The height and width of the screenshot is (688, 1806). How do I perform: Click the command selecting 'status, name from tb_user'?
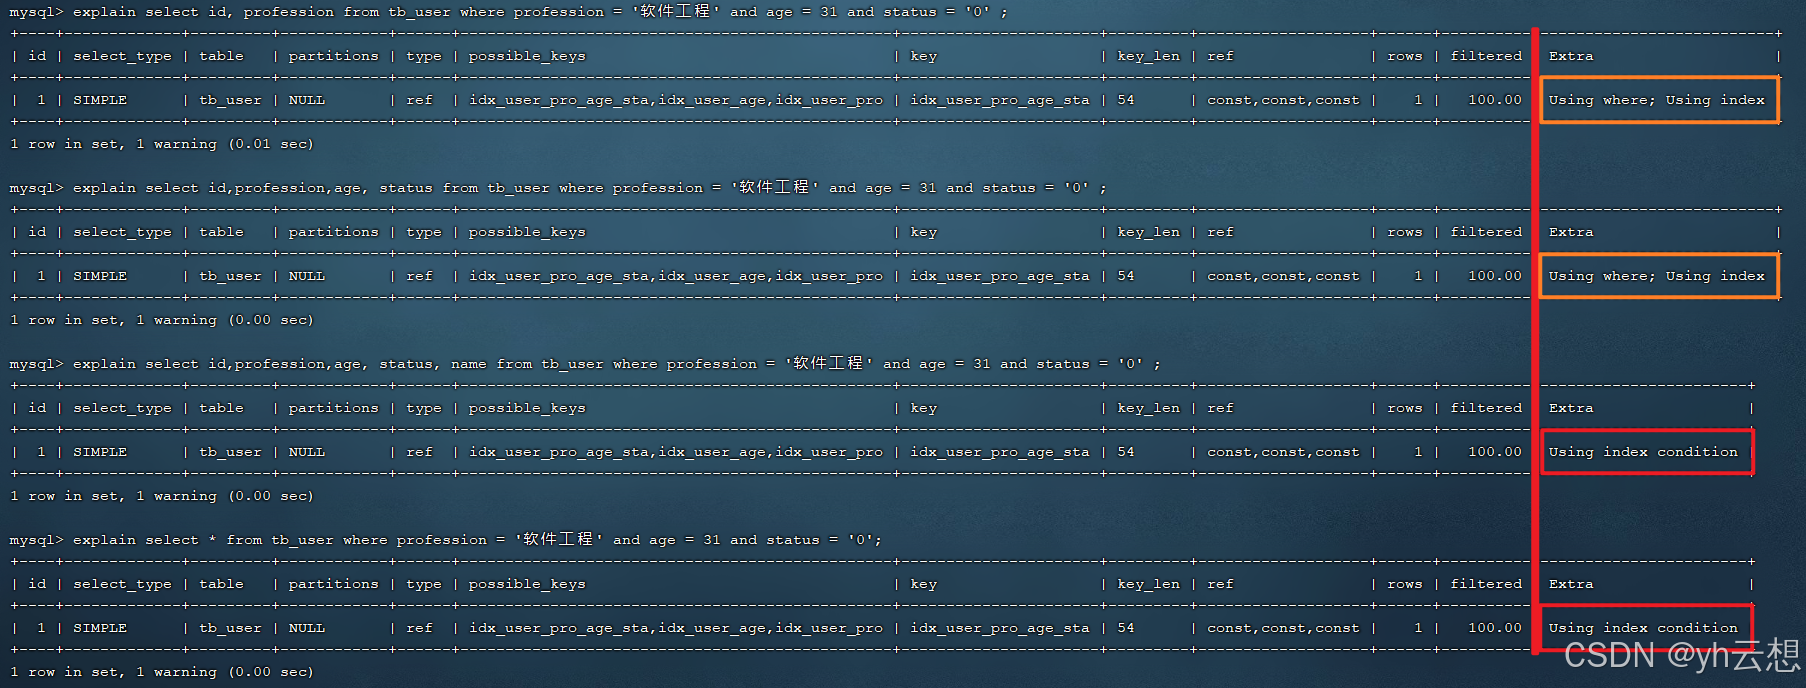click(617, 364)
